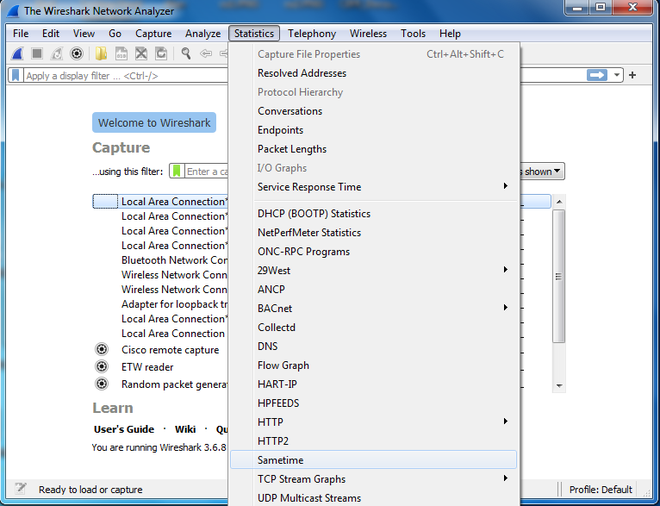
Task: Close the open Statistics menu
Action: point(254,33)
